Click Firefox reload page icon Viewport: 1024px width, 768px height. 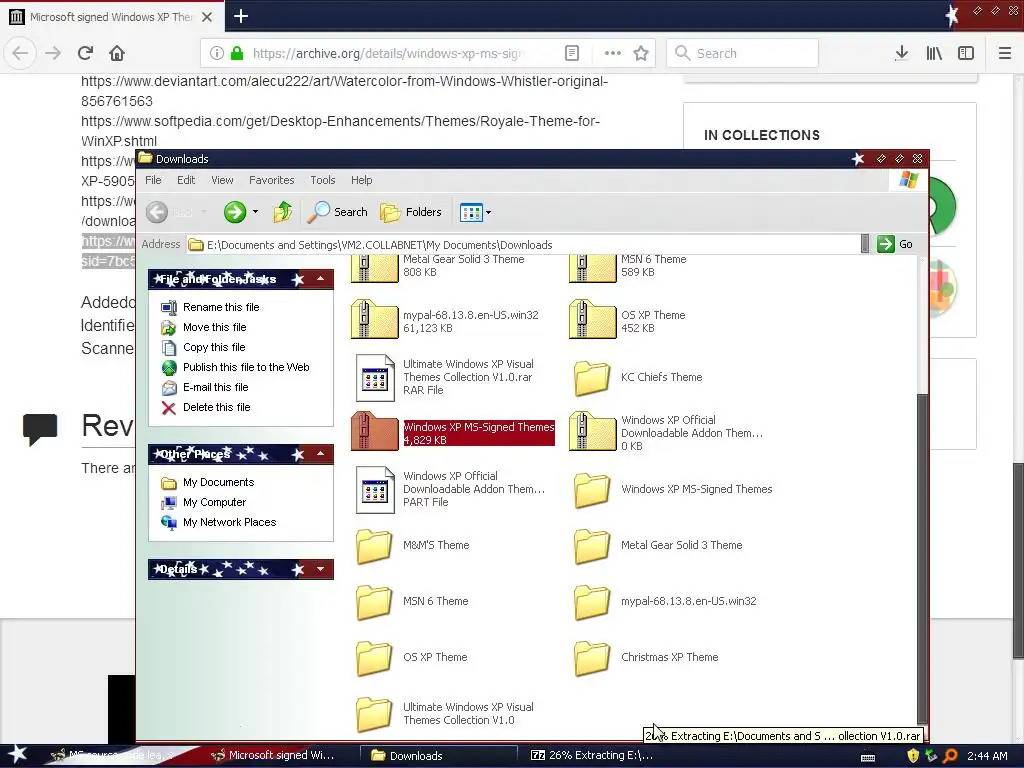click(85, 53)
